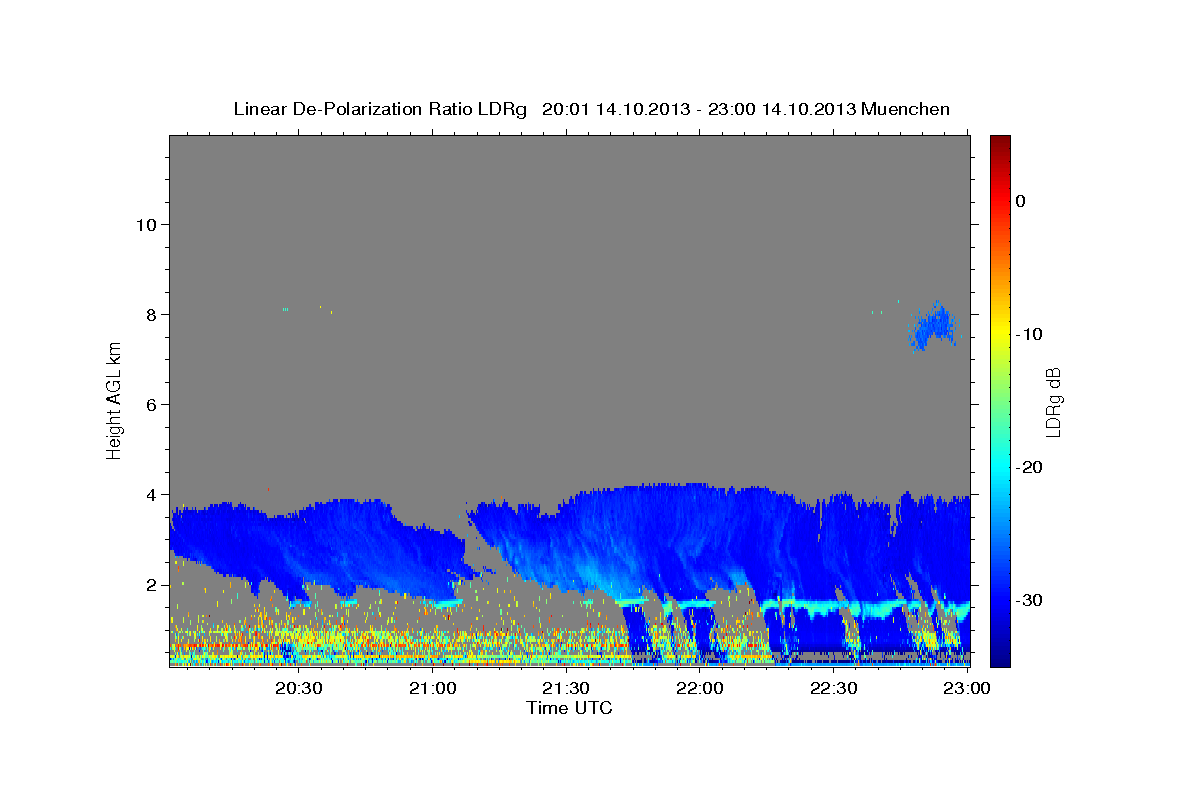Click the 21:30 time tick label

[x=566, y=688]
